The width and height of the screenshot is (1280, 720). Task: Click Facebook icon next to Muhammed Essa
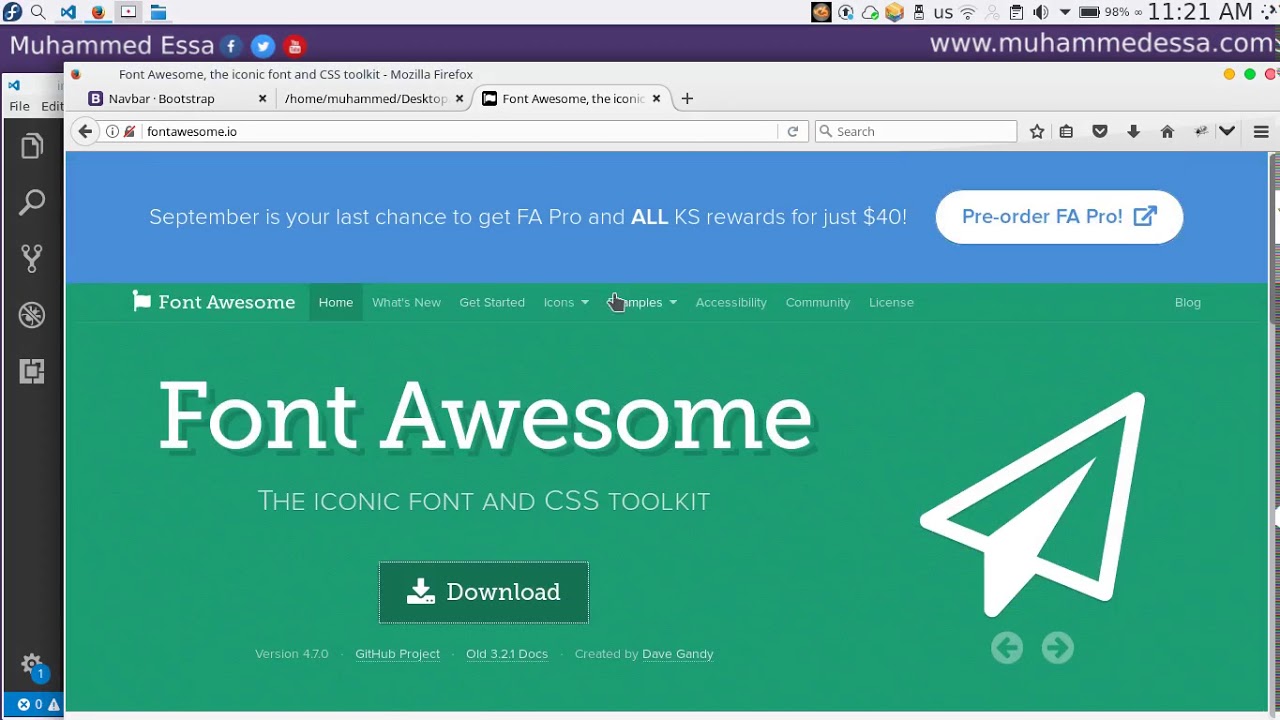click(x=231, y=46)
